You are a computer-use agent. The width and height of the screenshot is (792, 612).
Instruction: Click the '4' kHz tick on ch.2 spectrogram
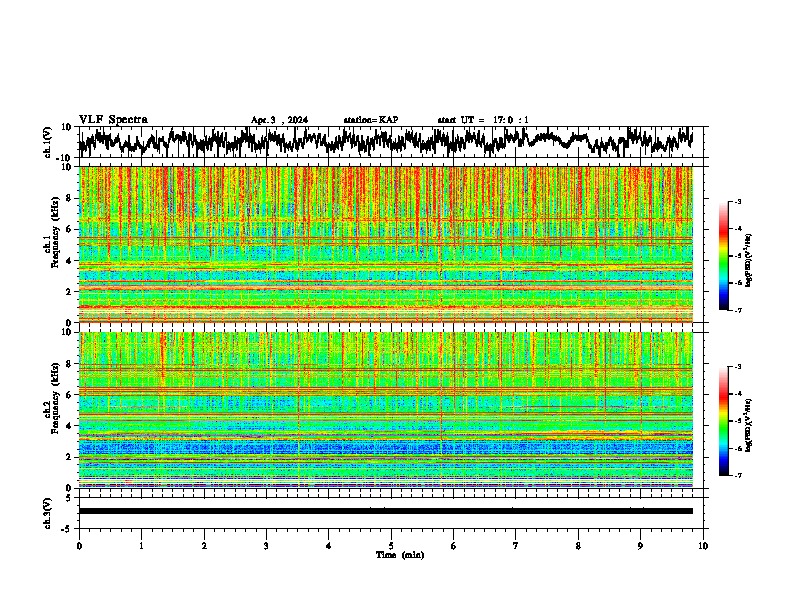pos(70,426)
